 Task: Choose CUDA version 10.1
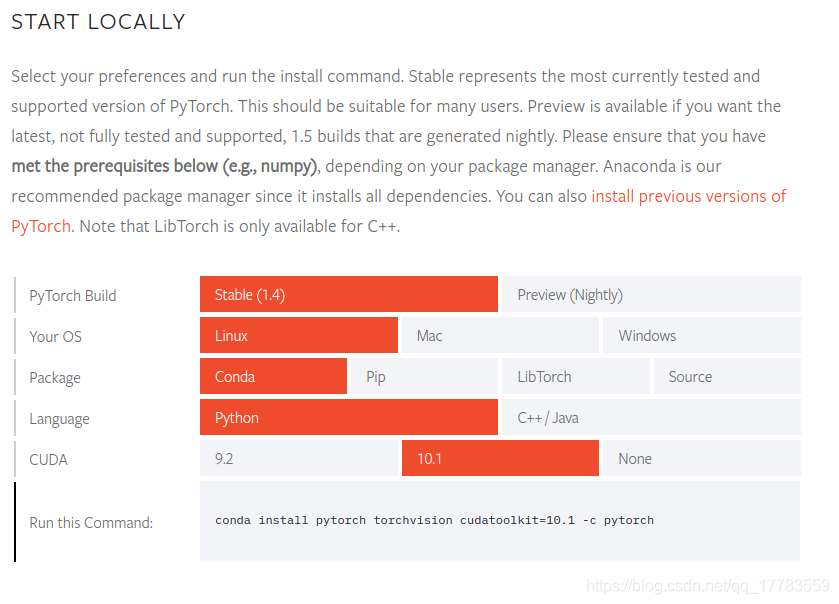point(500,458)
